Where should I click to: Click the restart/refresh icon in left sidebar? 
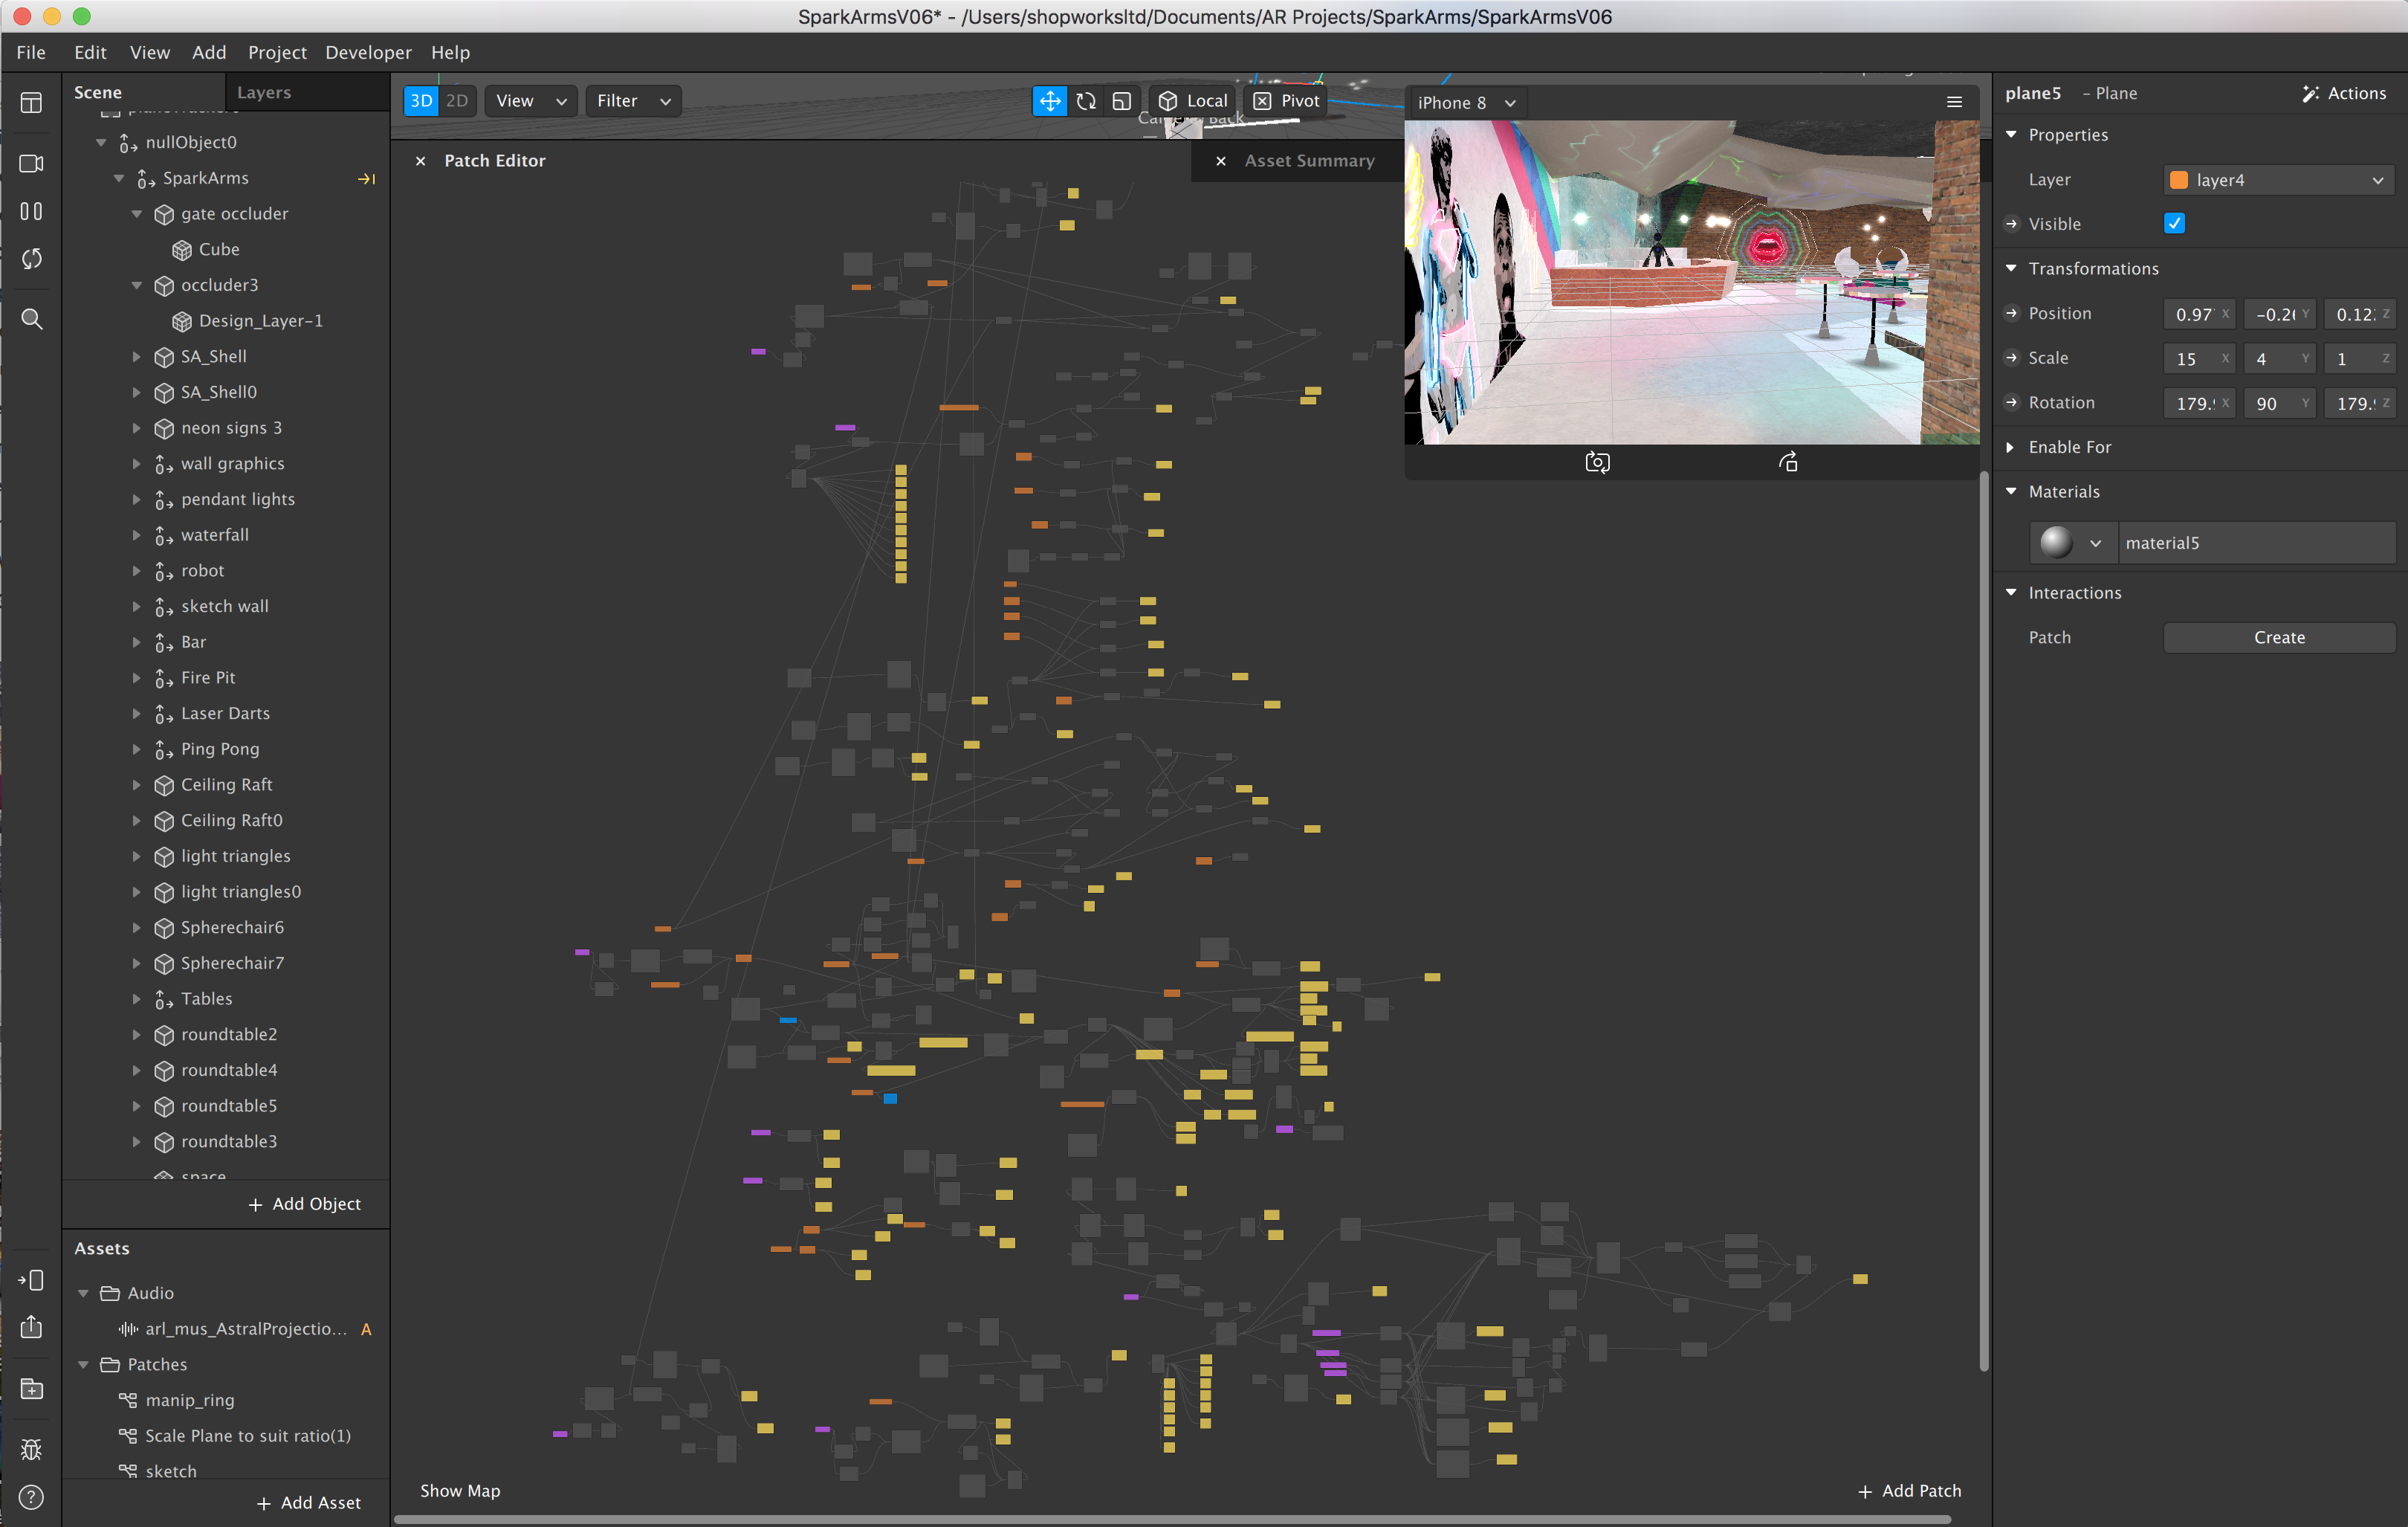pyautogui.click(x=31, y=259)
